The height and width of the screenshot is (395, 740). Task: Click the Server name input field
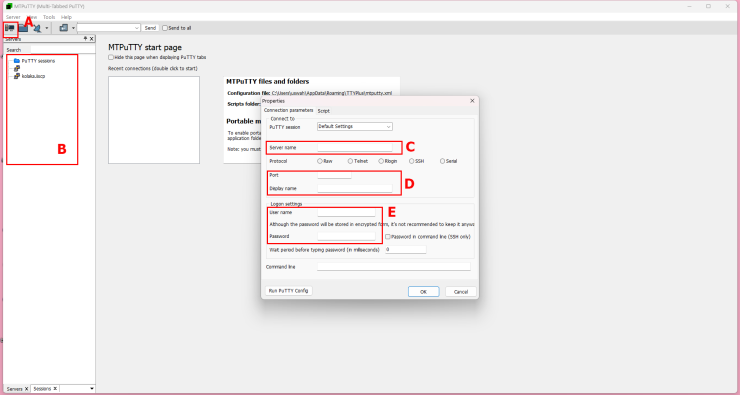(355, 148)
